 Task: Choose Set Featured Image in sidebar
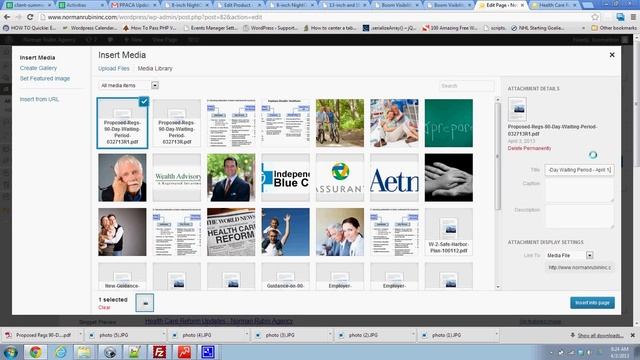(x=45, y=78)
